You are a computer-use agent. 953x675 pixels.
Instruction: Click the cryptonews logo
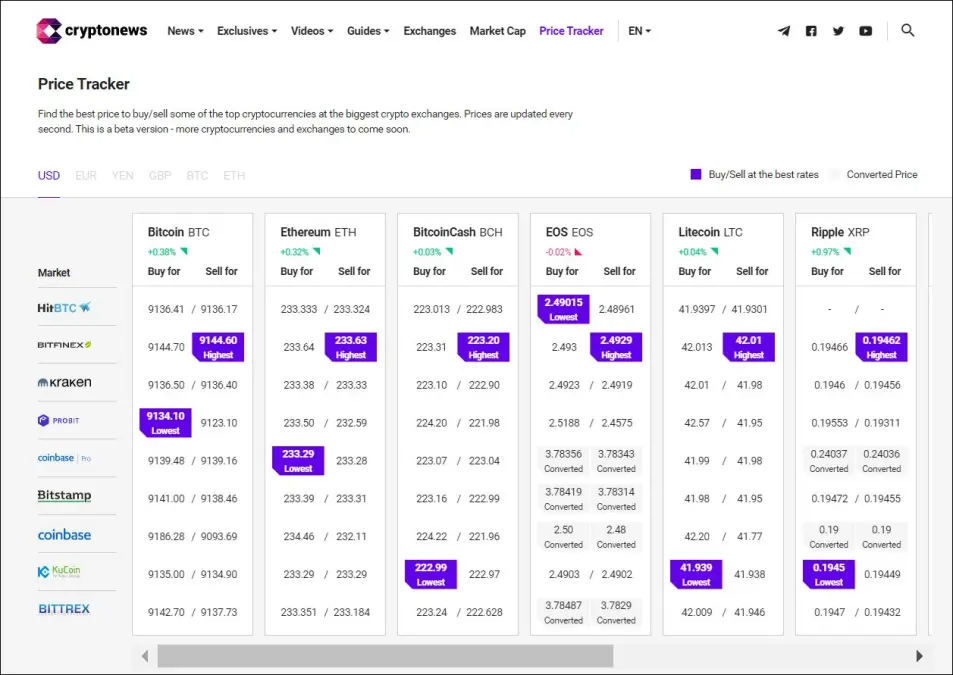coord(91,31)
